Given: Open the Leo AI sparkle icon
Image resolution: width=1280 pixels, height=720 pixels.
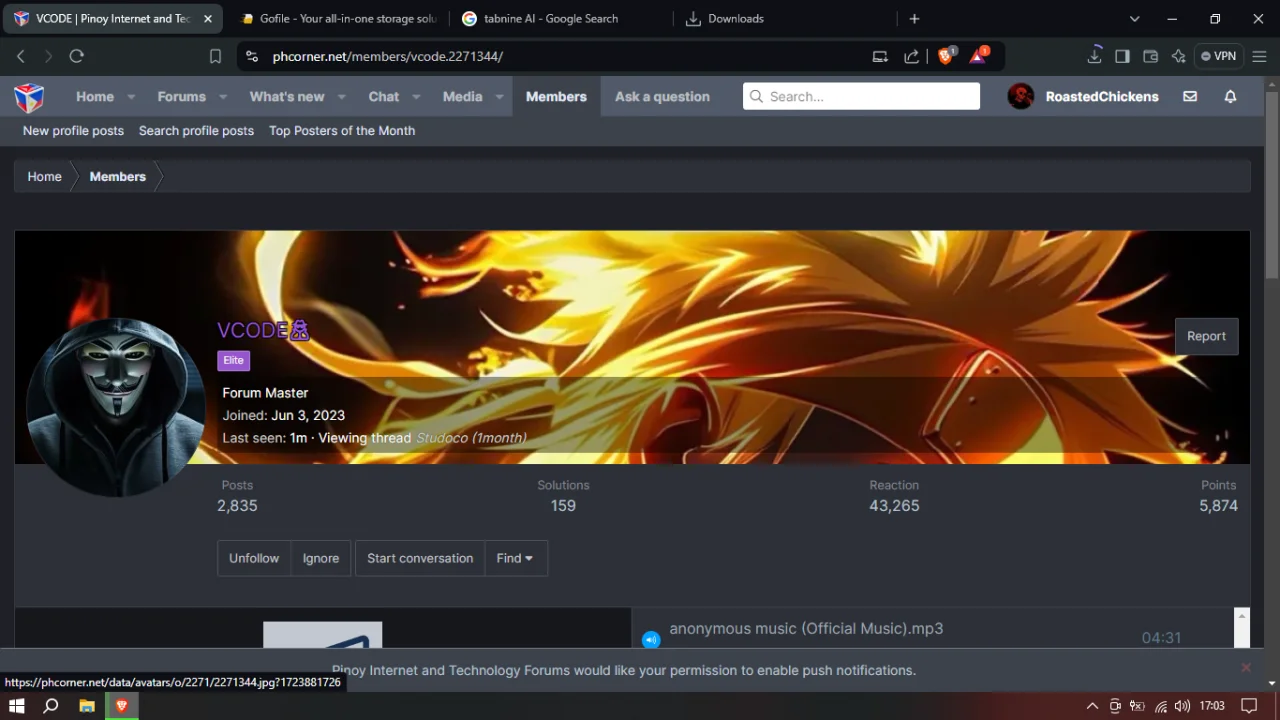Looking at the screenshot, I should 1178,56.
